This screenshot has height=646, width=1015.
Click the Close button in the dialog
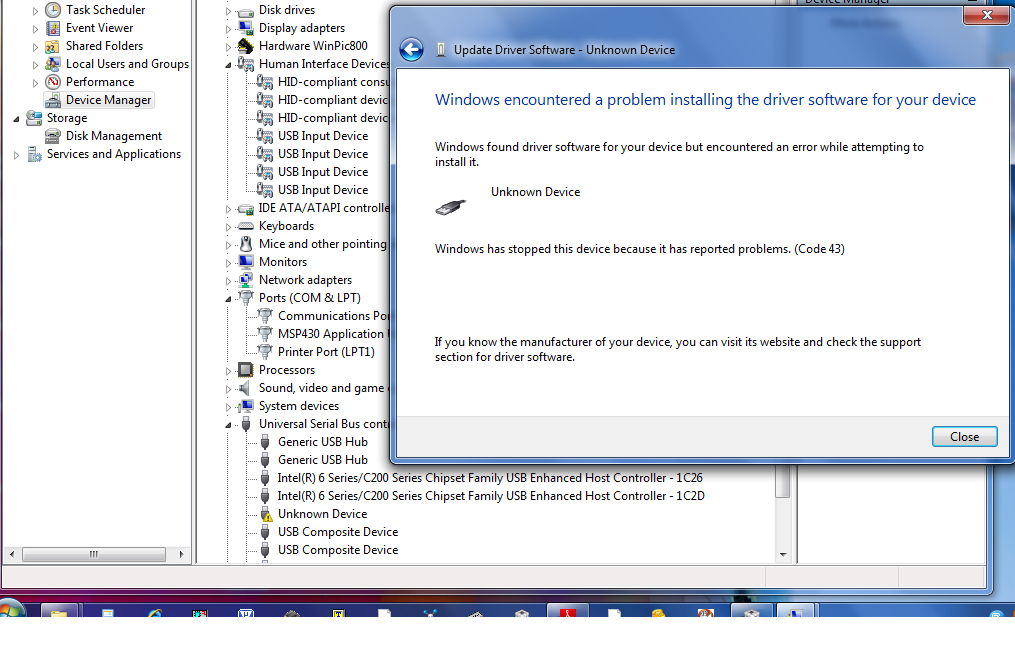(x=963, y=436)
